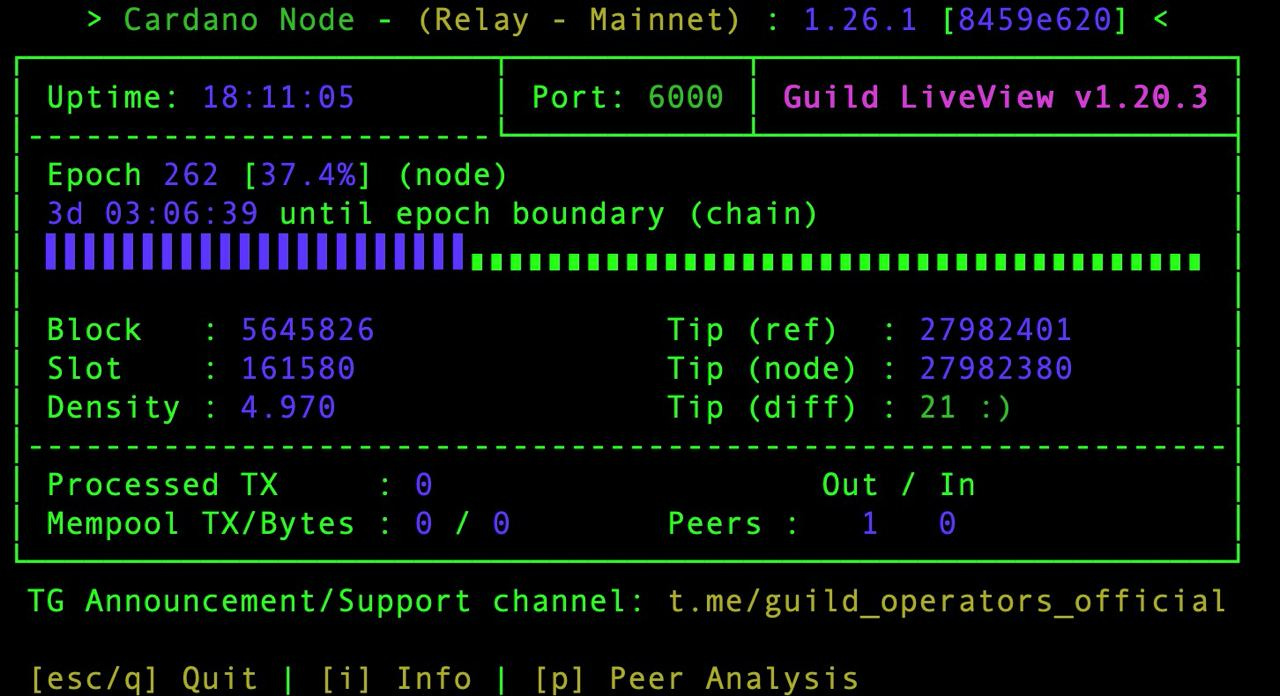1280x696 pixels.
Task: Select the epoch percentage 37.4%
Action: pyautogui.click(x=309, y=176)
